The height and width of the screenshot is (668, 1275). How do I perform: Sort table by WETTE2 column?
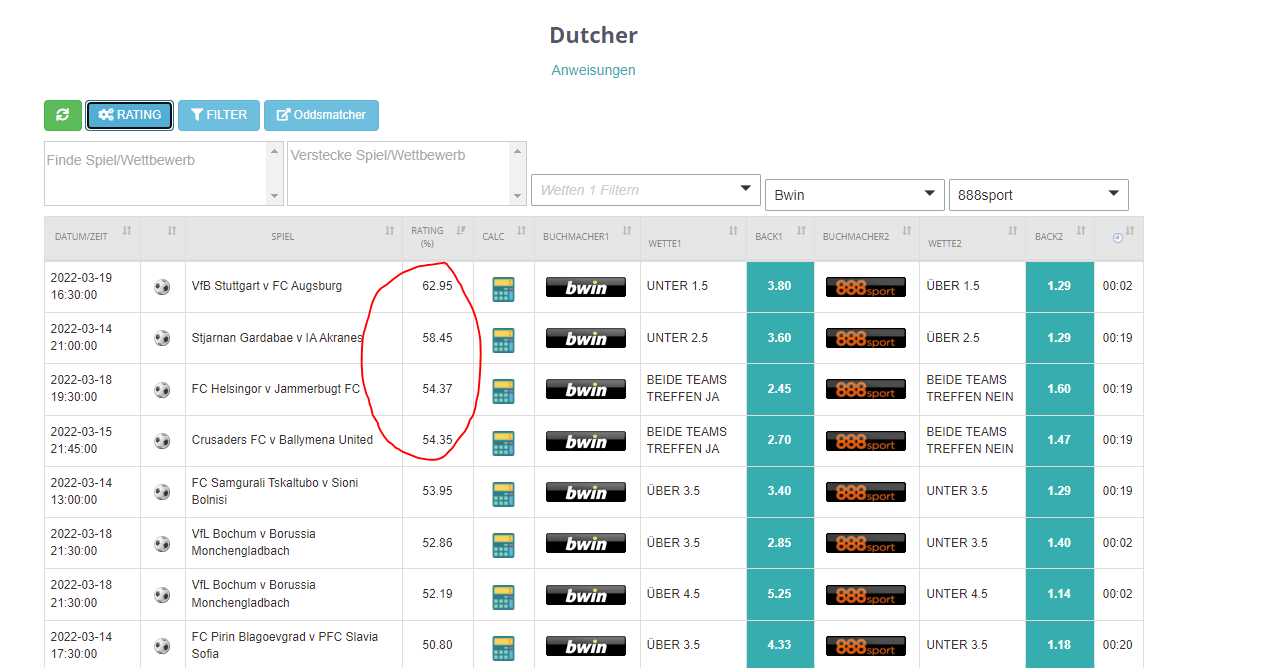click(973, 237)
